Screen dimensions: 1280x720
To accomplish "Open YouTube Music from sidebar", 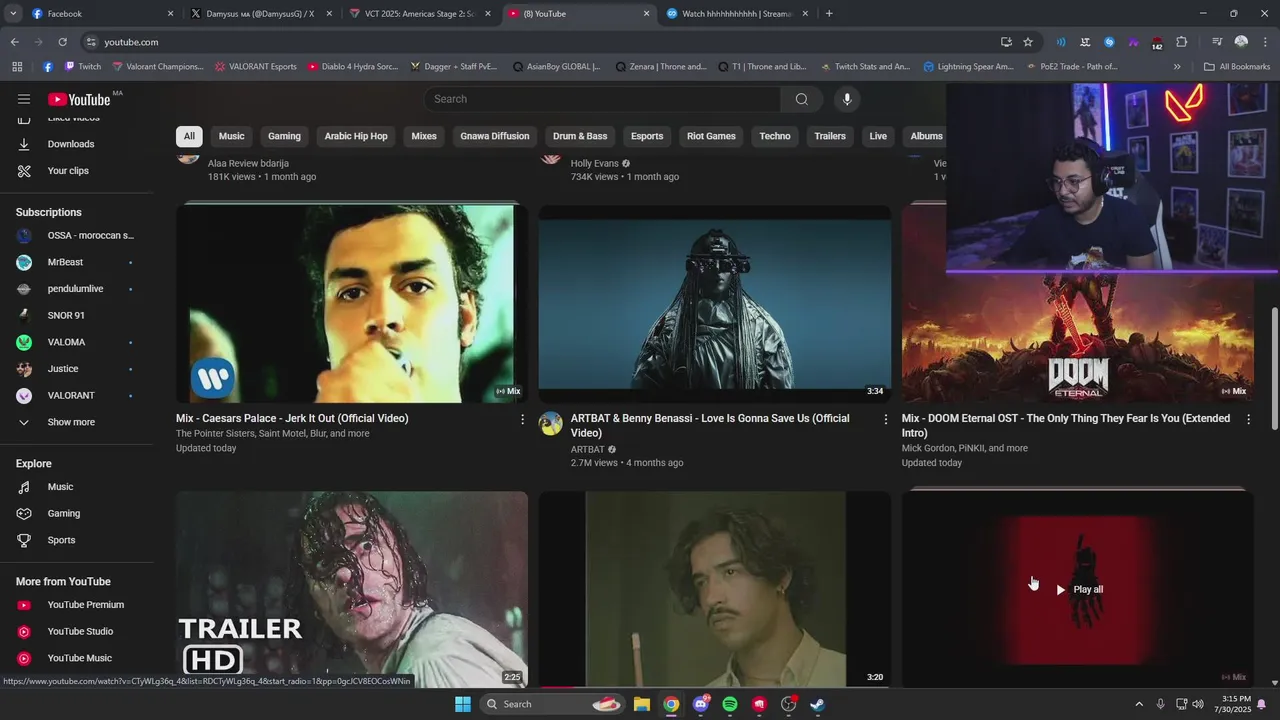I will (79, 658).
